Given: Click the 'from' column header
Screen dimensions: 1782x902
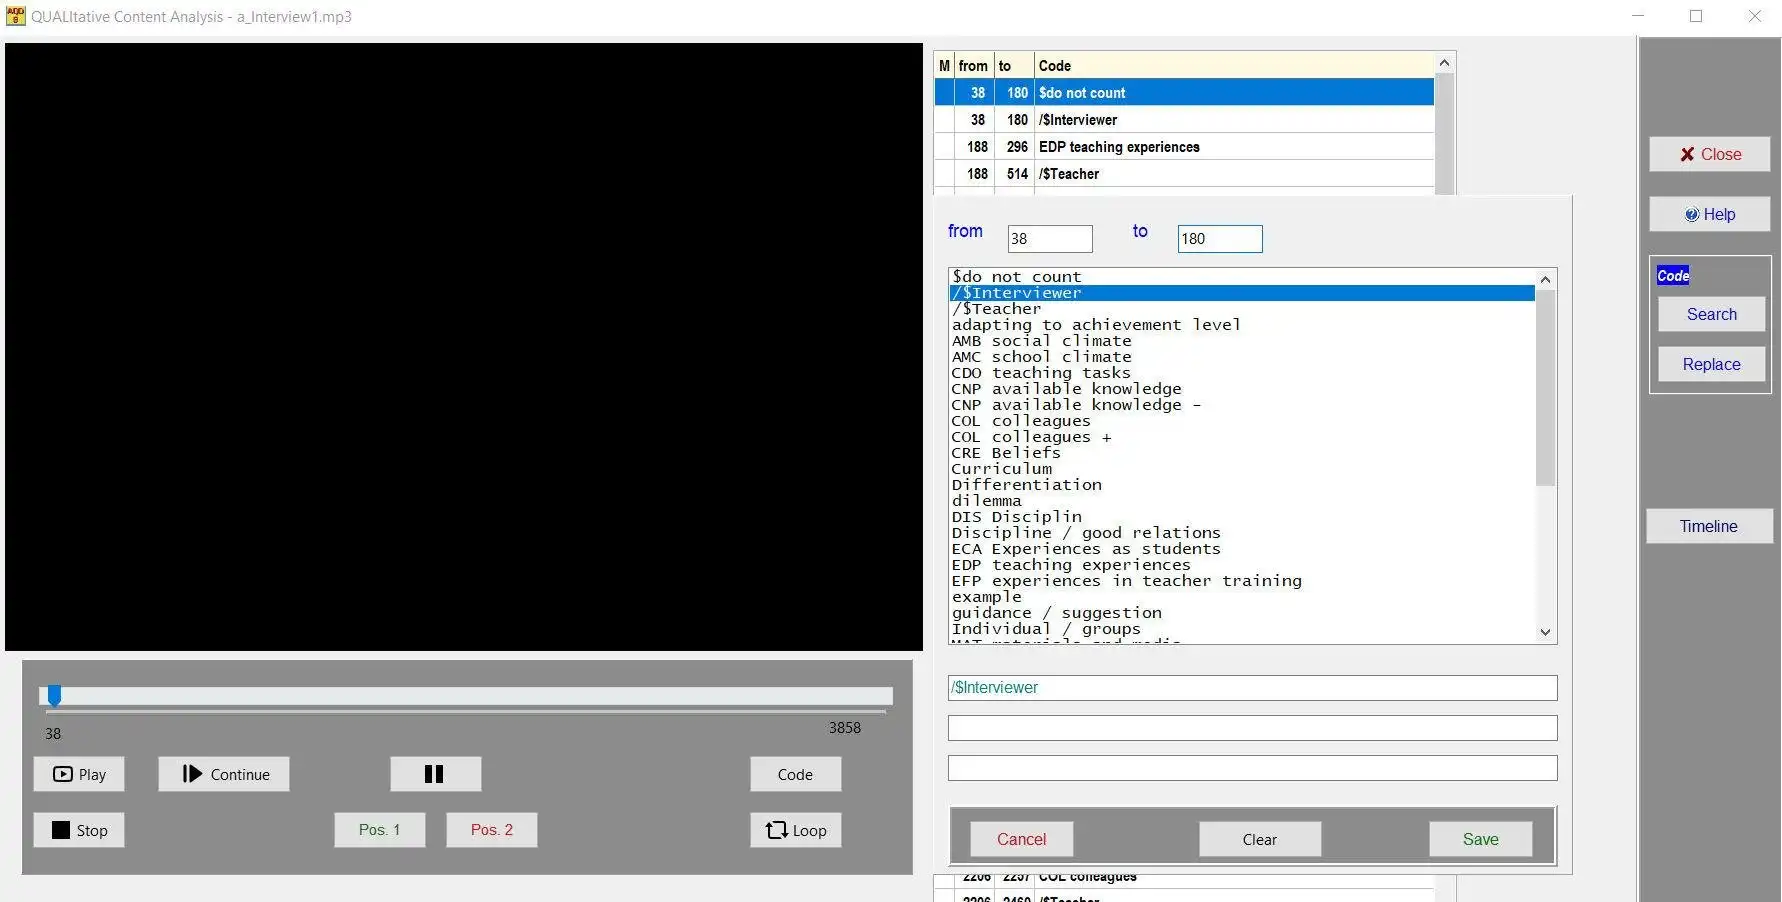Looking at the screenshot, I should coord(973,66).
